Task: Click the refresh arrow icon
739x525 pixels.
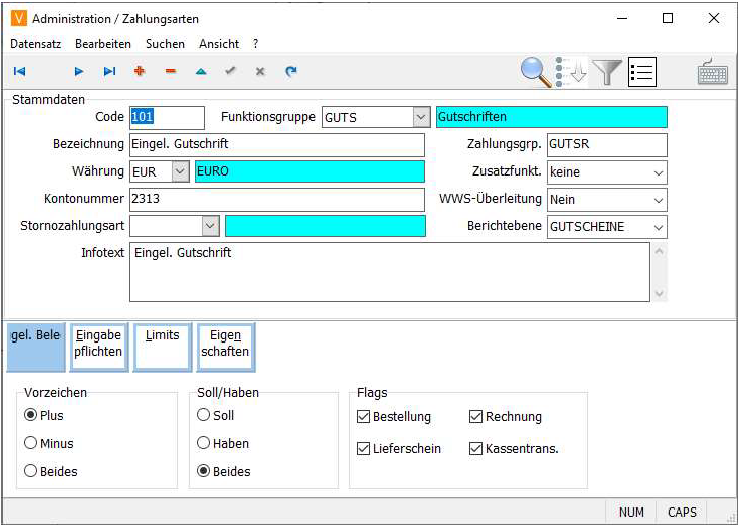Action: tap(291, 71)
